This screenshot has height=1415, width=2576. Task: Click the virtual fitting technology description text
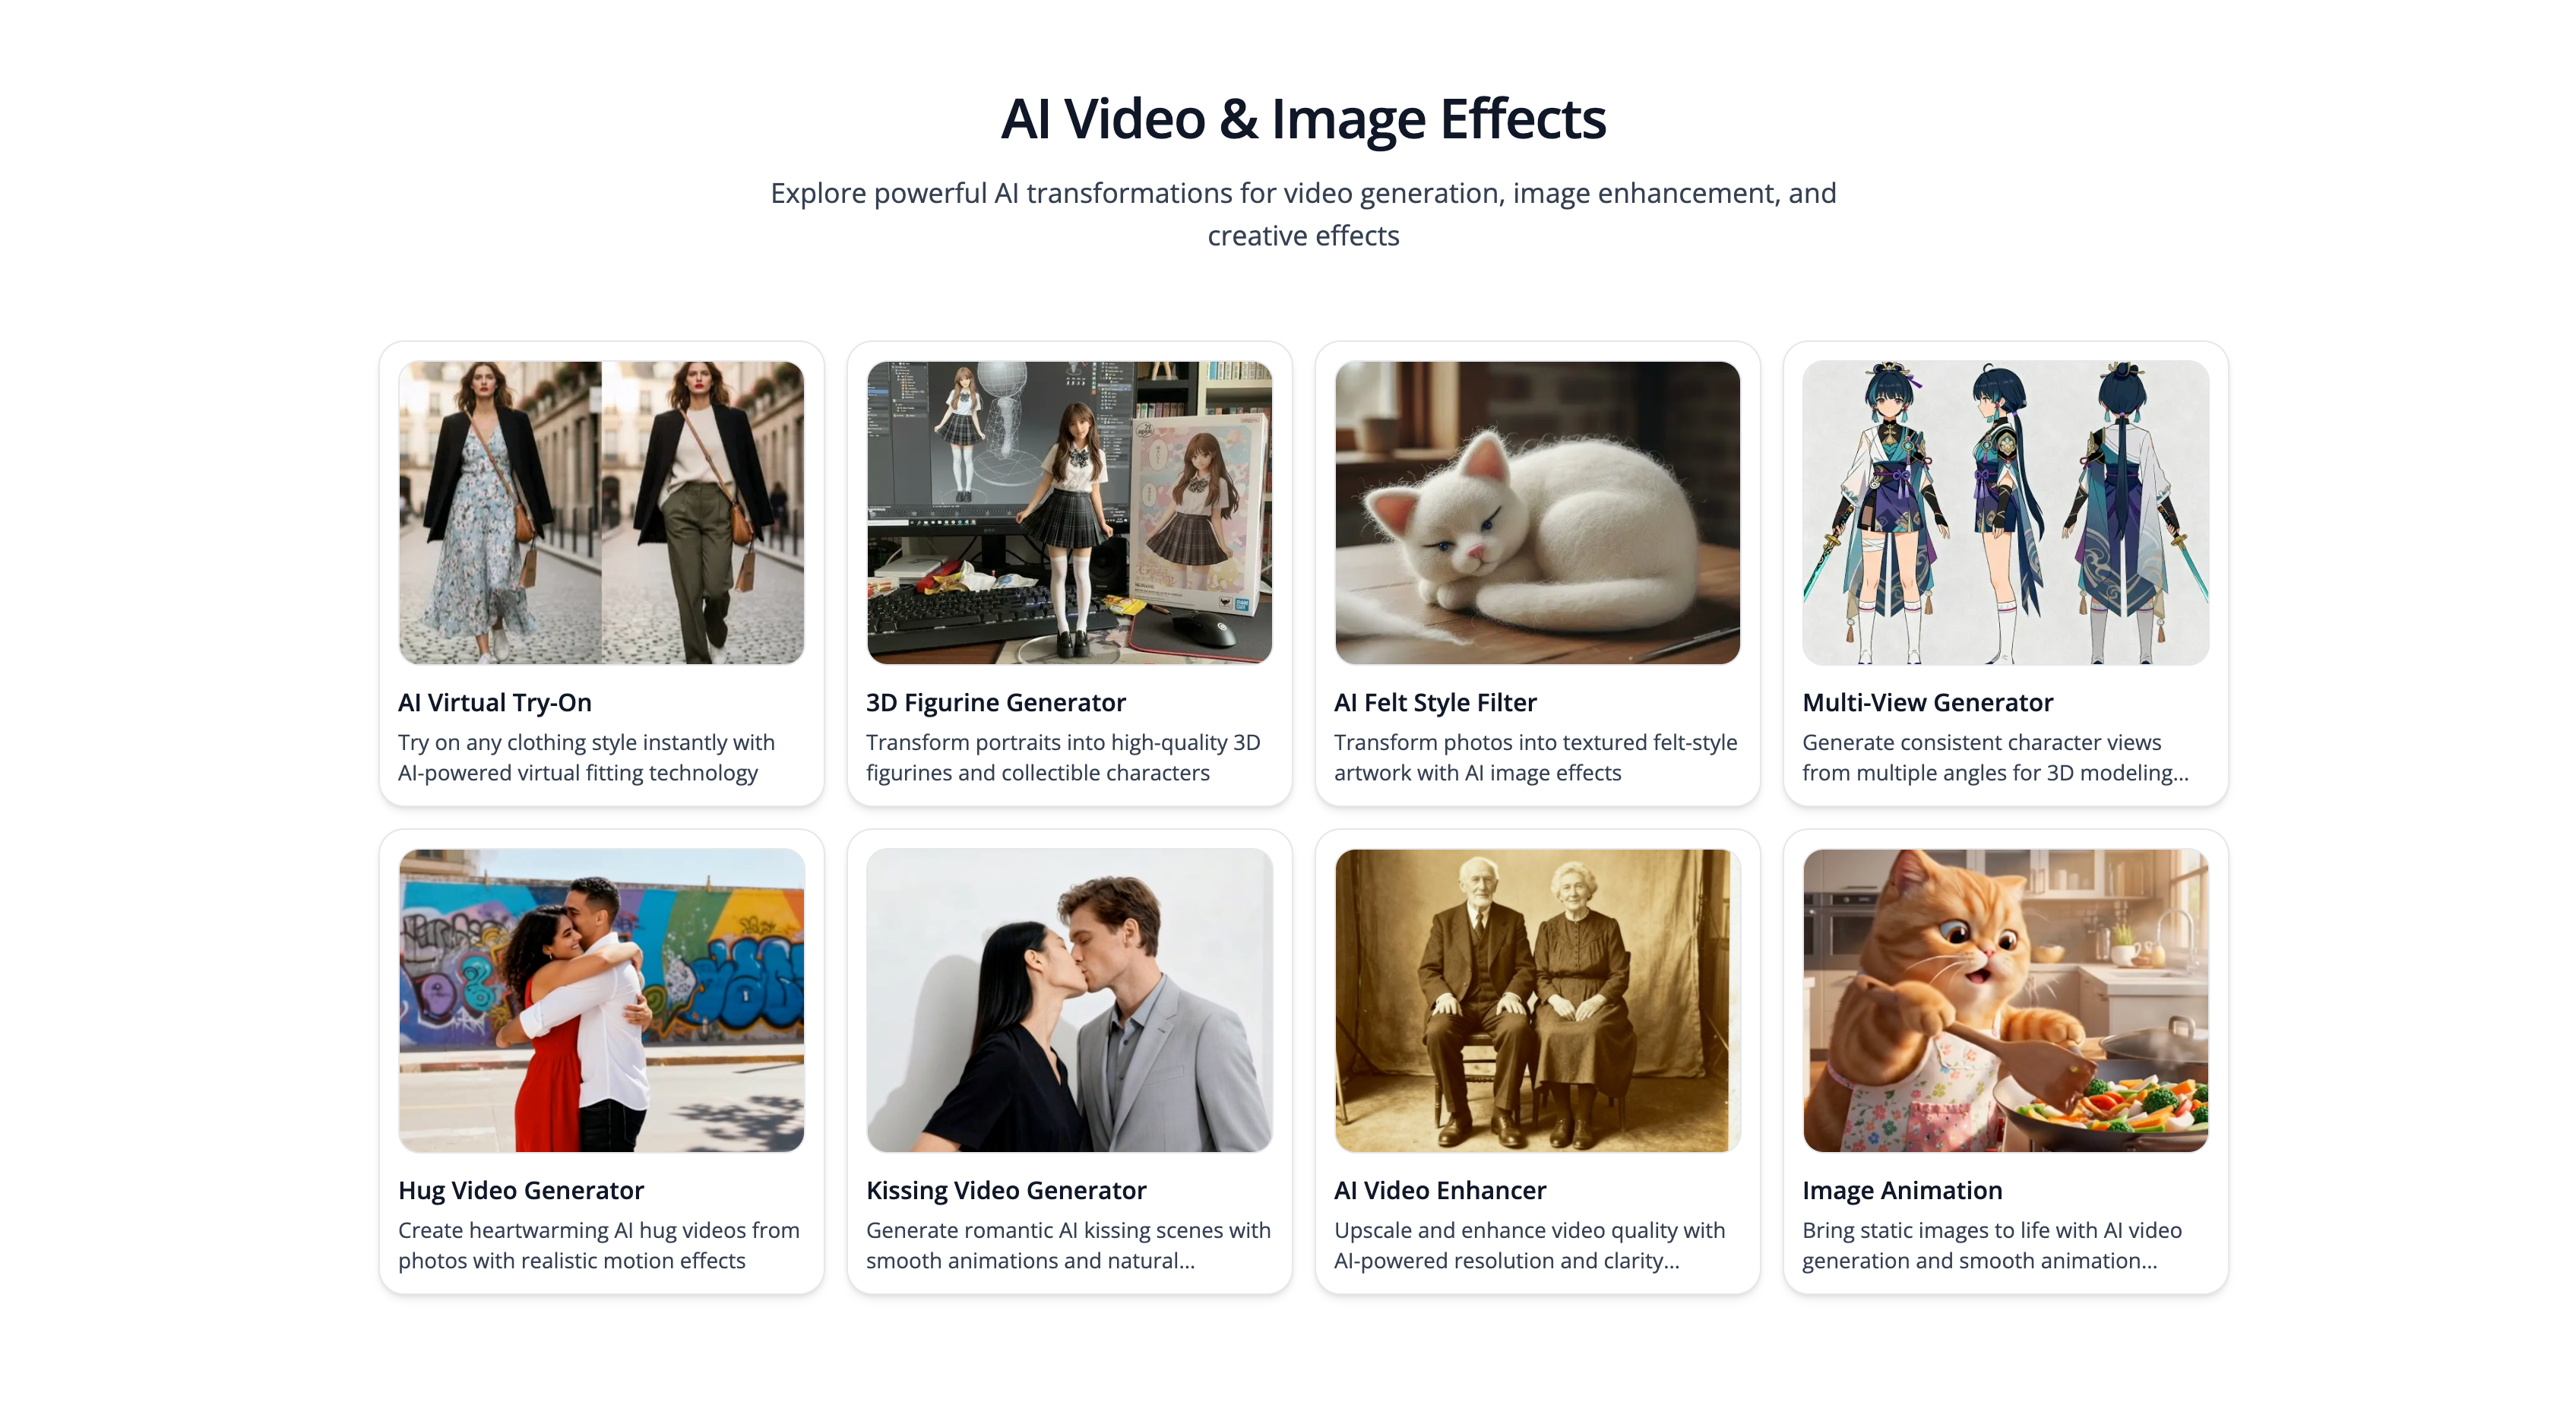[x=585, y=758]
